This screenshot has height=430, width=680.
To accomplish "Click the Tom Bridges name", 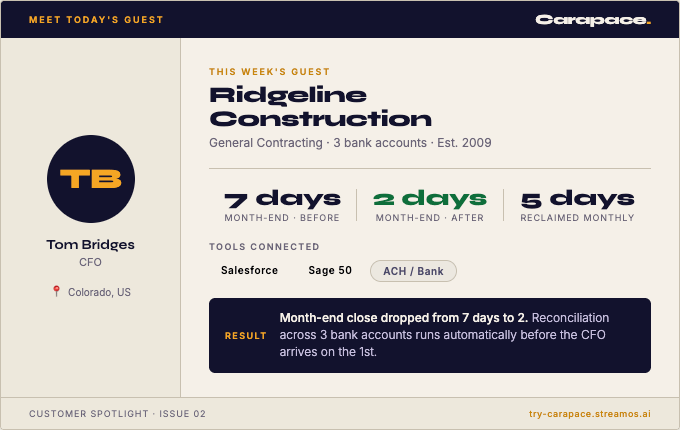I will pos(91,244).
